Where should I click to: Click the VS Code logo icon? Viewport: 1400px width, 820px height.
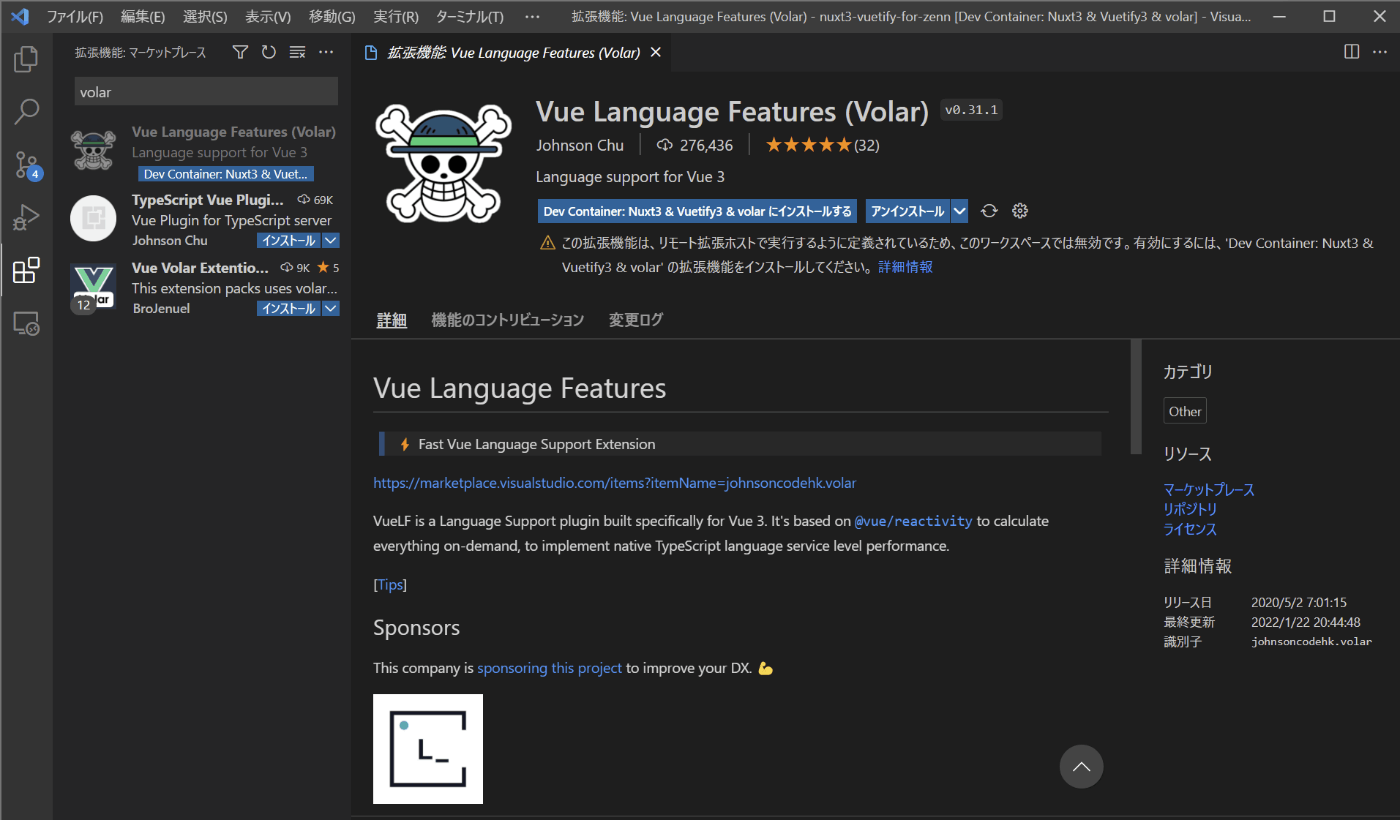(19, 16)
